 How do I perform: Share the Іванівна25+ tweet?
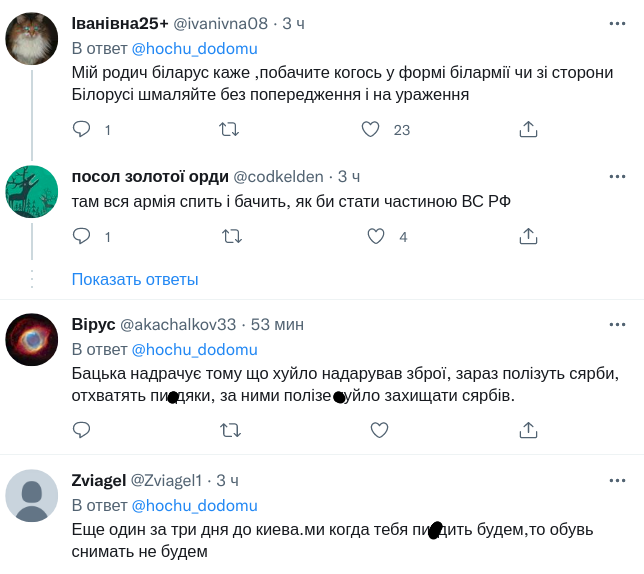coord(529,129)
